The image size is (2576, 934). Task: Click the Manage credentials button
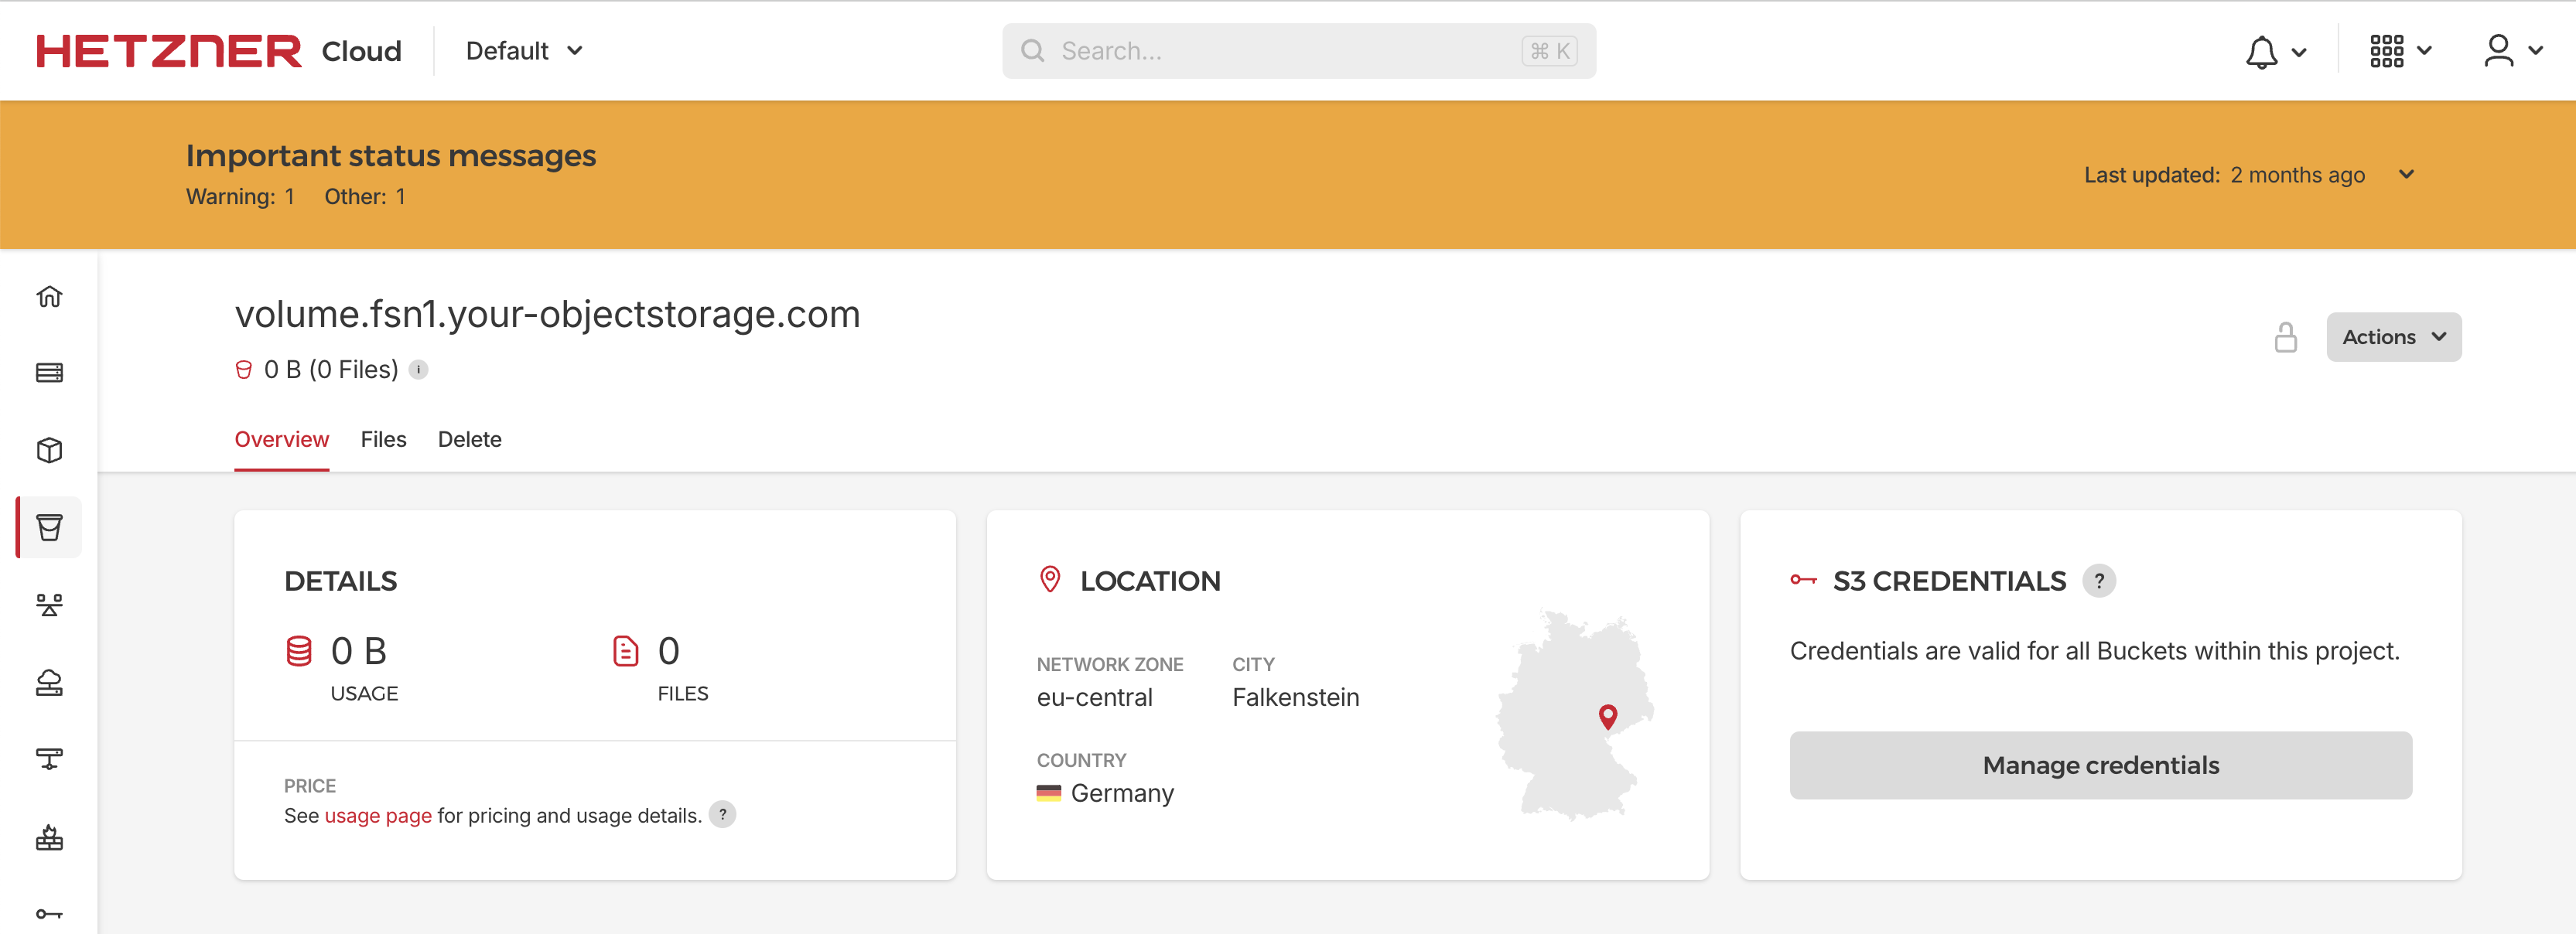coord(2100,765)
